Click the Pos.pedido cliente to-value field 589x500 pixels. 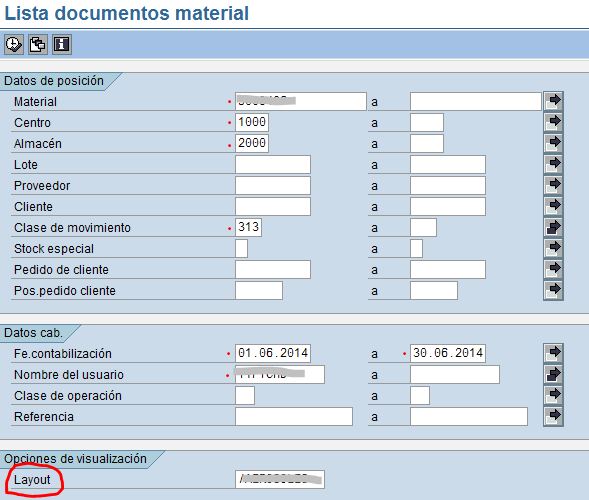[434, 291]
